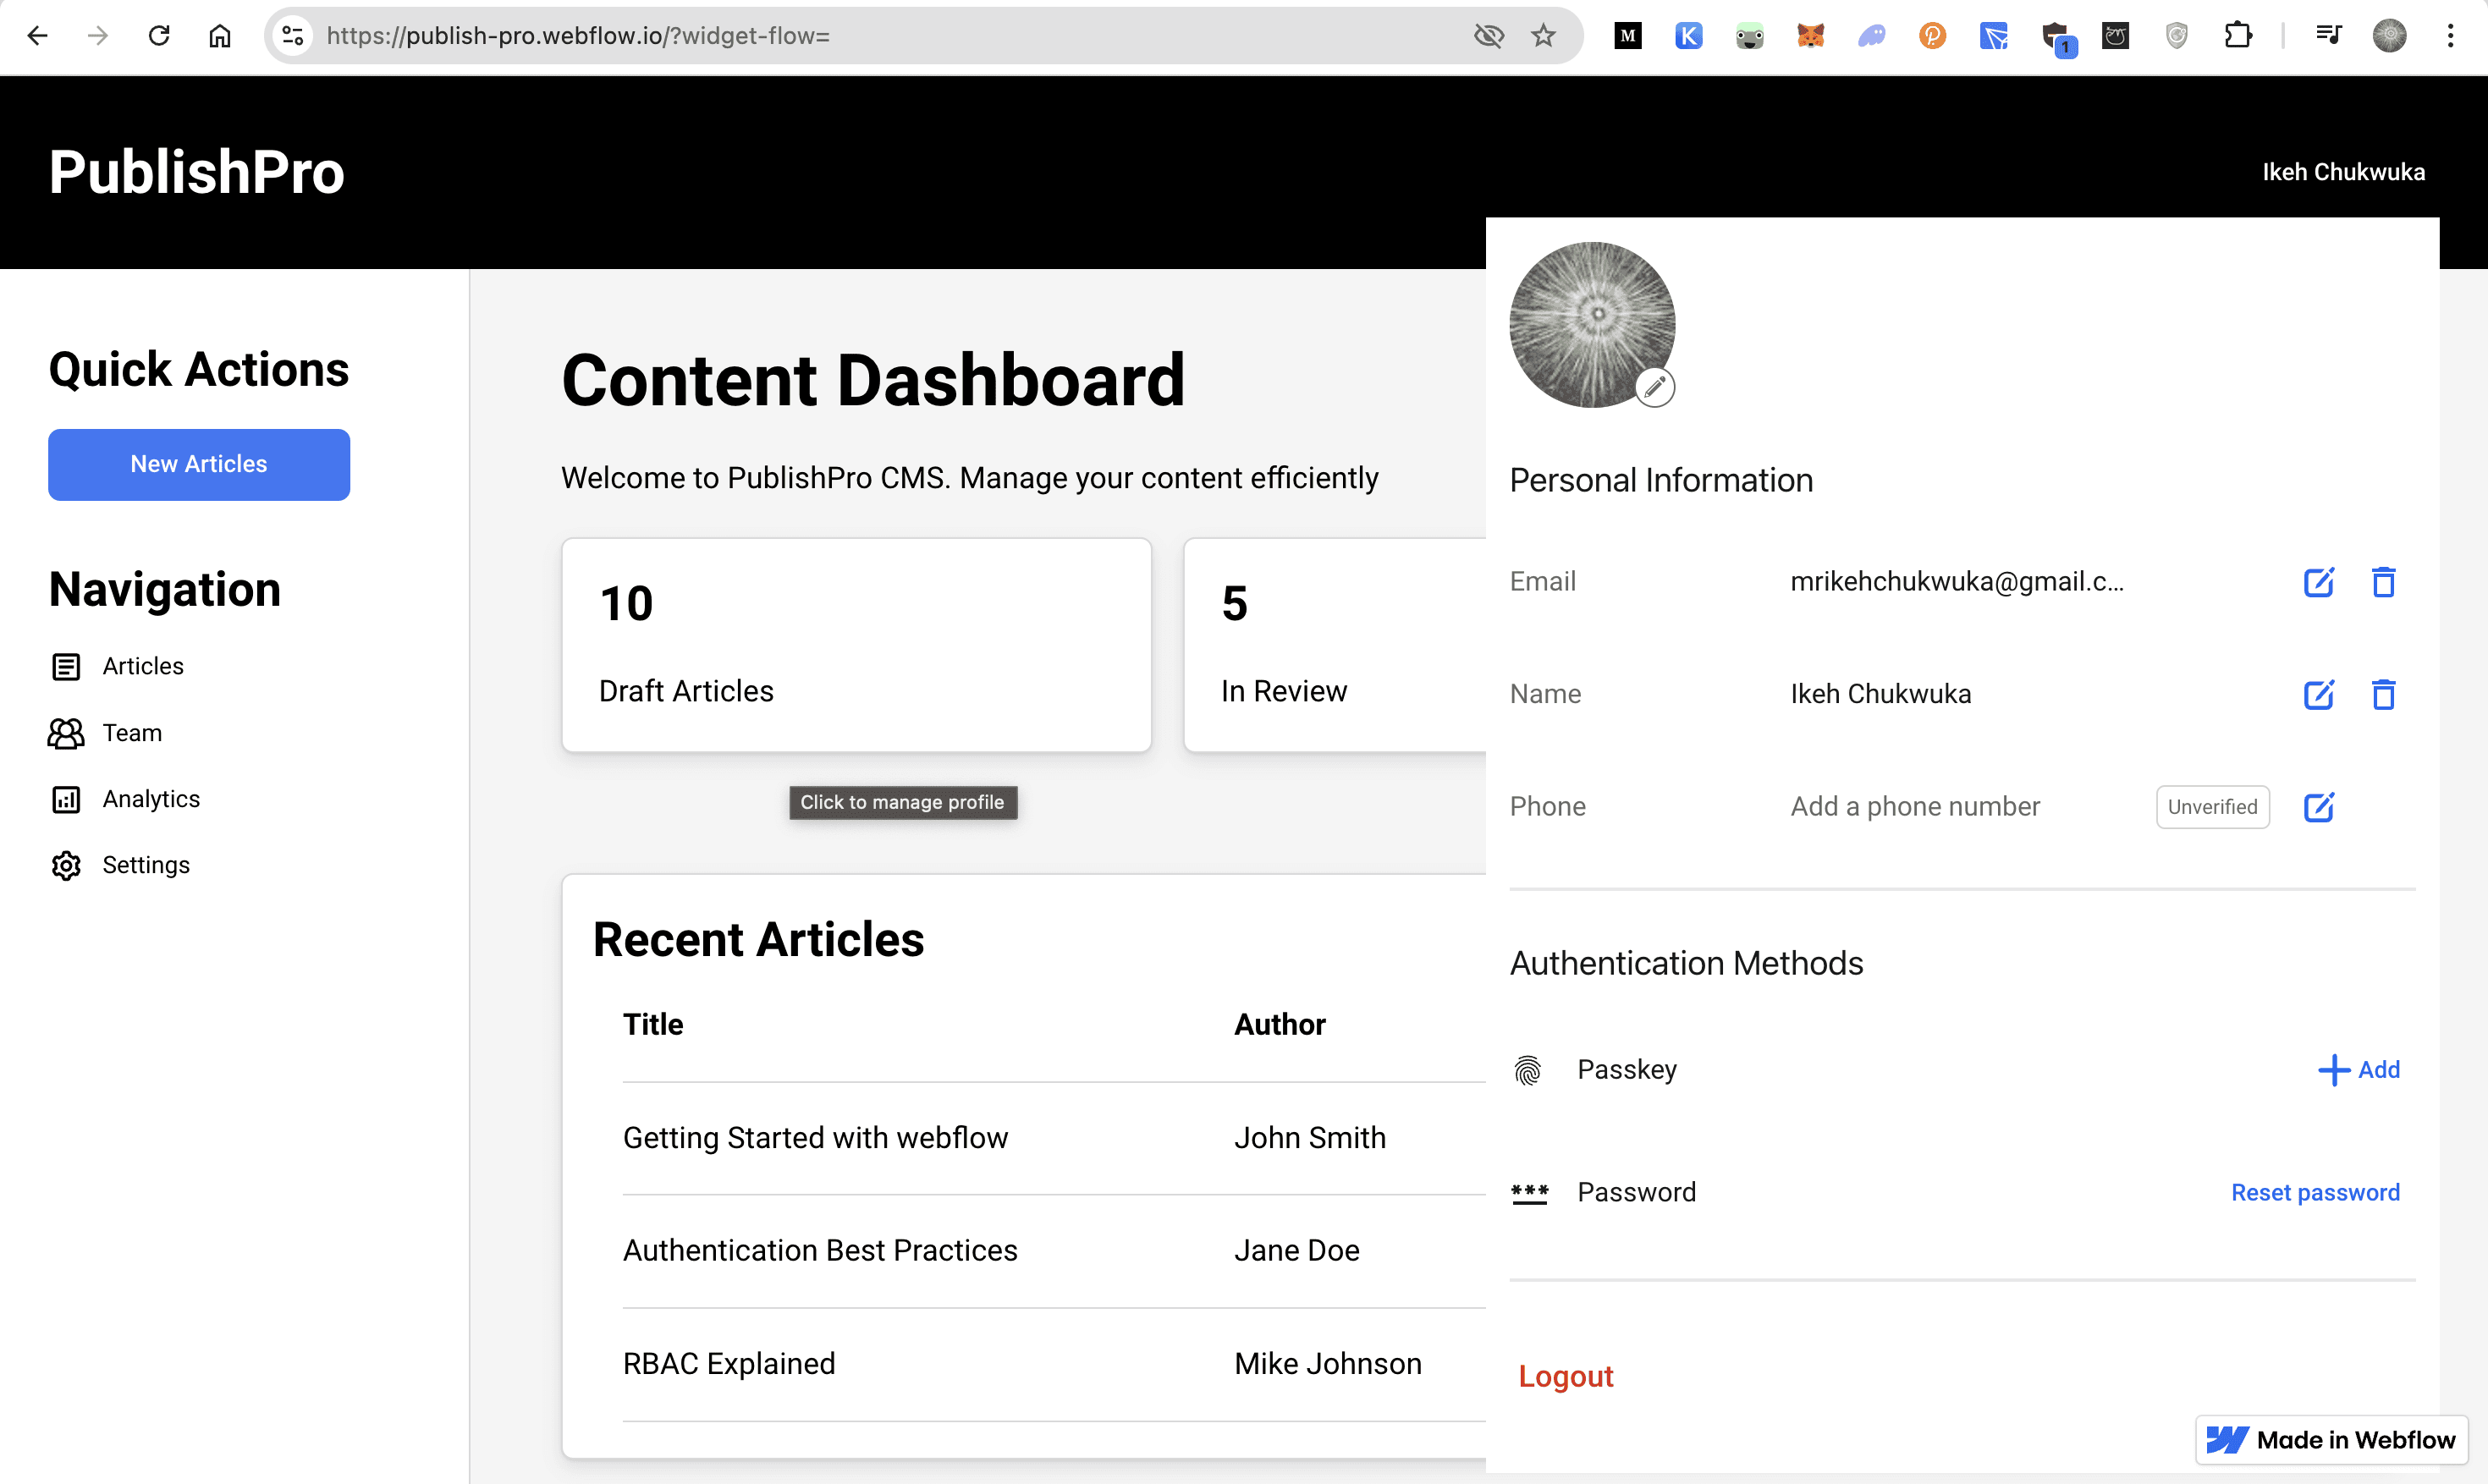The image size is (2488, 1484).
Task: Click the New Articles button
Action: pyautogui.click(x=199, y=465)
